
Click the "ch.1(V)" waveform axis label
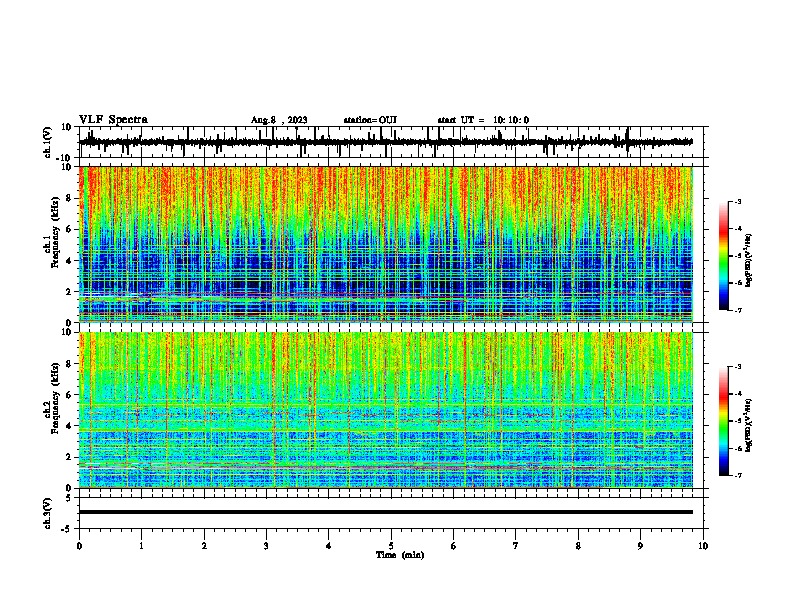47,142
